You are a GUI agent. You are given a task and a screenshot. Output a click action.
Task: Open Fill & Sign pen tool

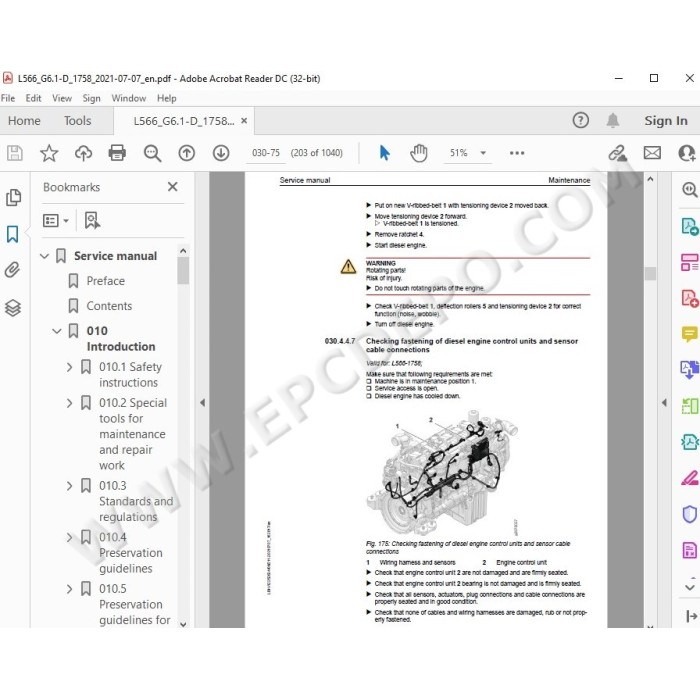point(690,478)
